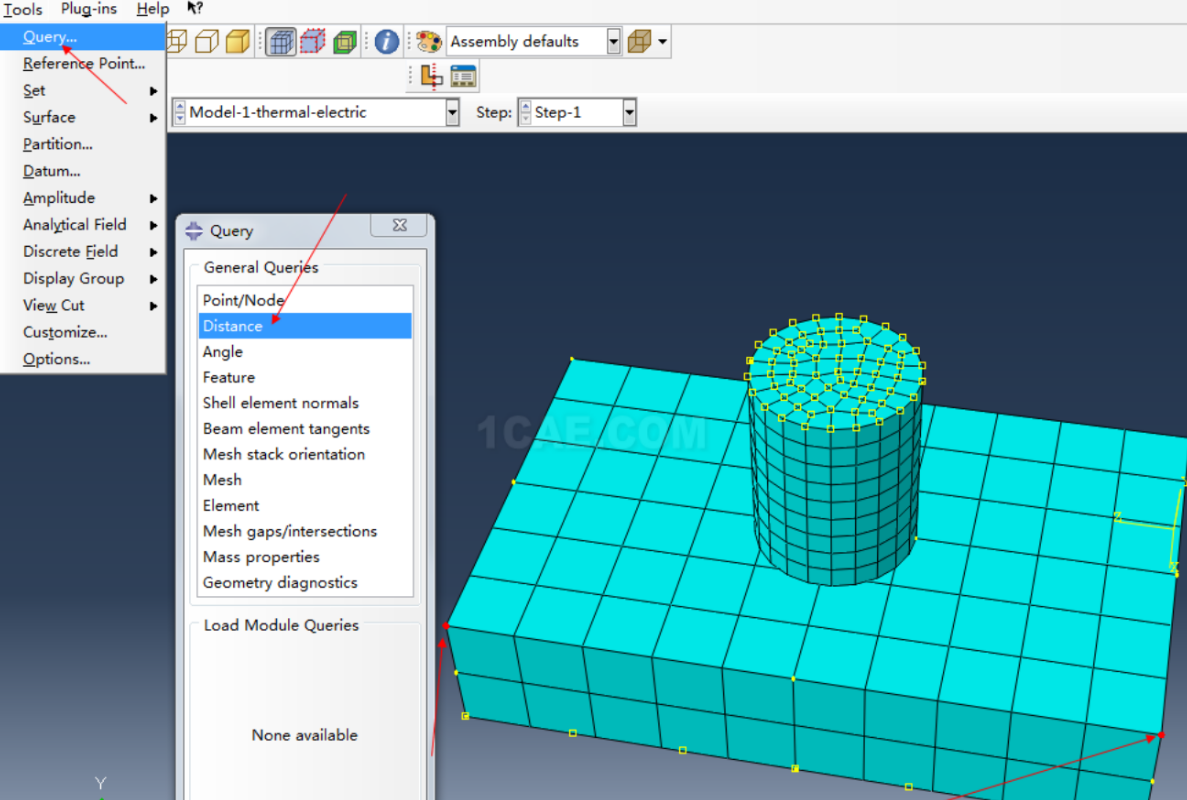Open the Step-1 dropdown

[x=629, y=113]
